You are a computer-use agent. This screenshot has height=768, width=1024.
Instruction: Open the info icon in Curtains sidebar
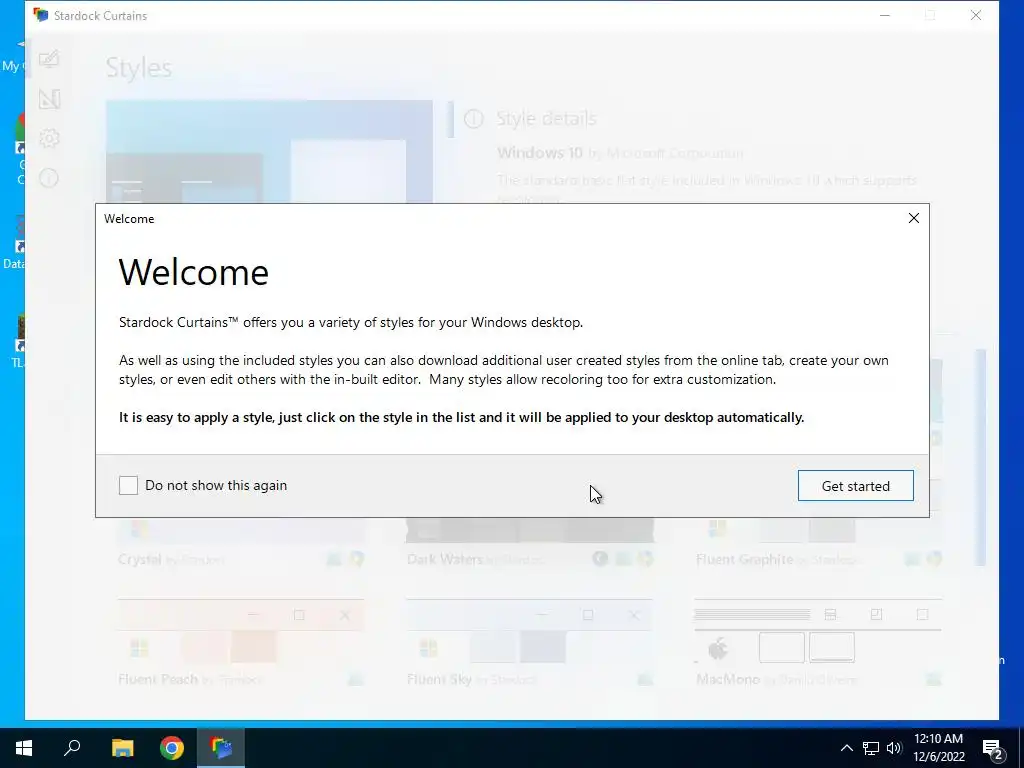tap(49, 178)
